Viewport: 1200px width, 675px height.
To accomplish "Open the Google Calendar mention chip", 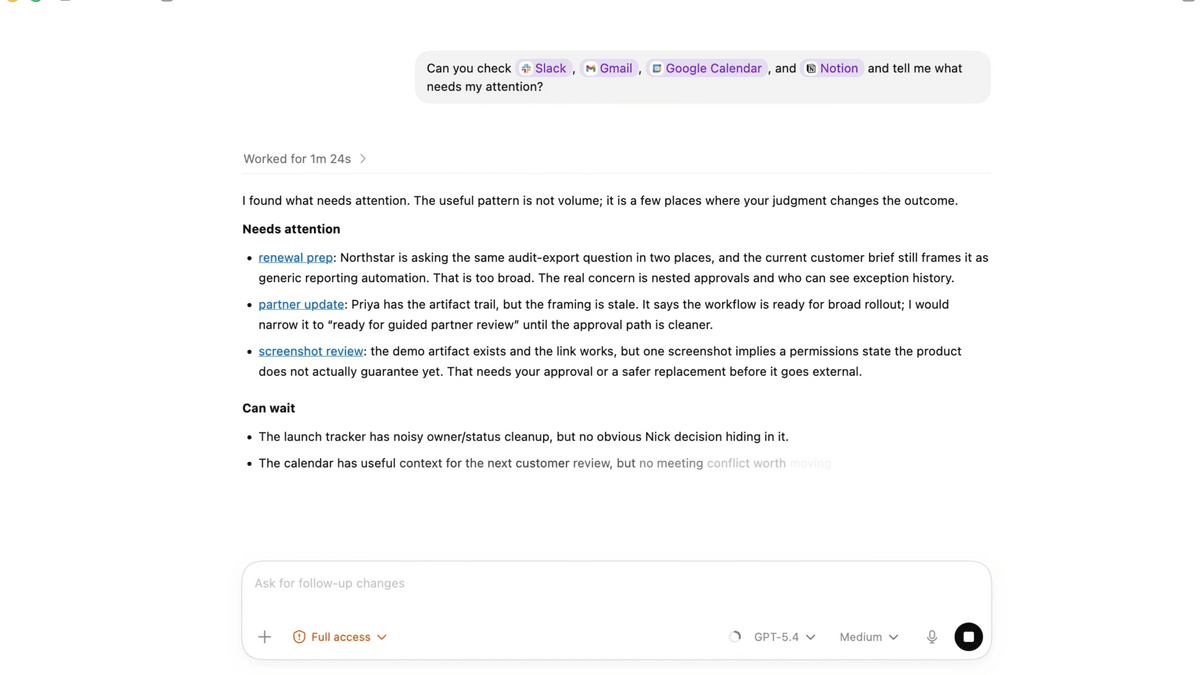I will (706, 68).
